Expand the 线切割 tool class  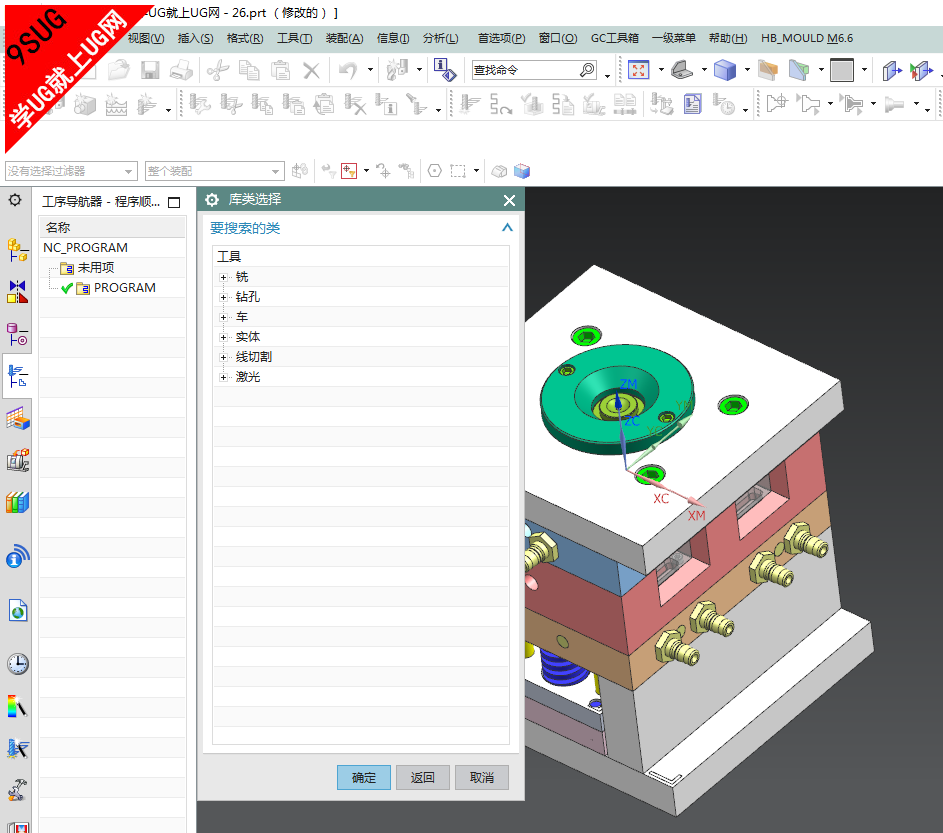(x=223, y=357)
